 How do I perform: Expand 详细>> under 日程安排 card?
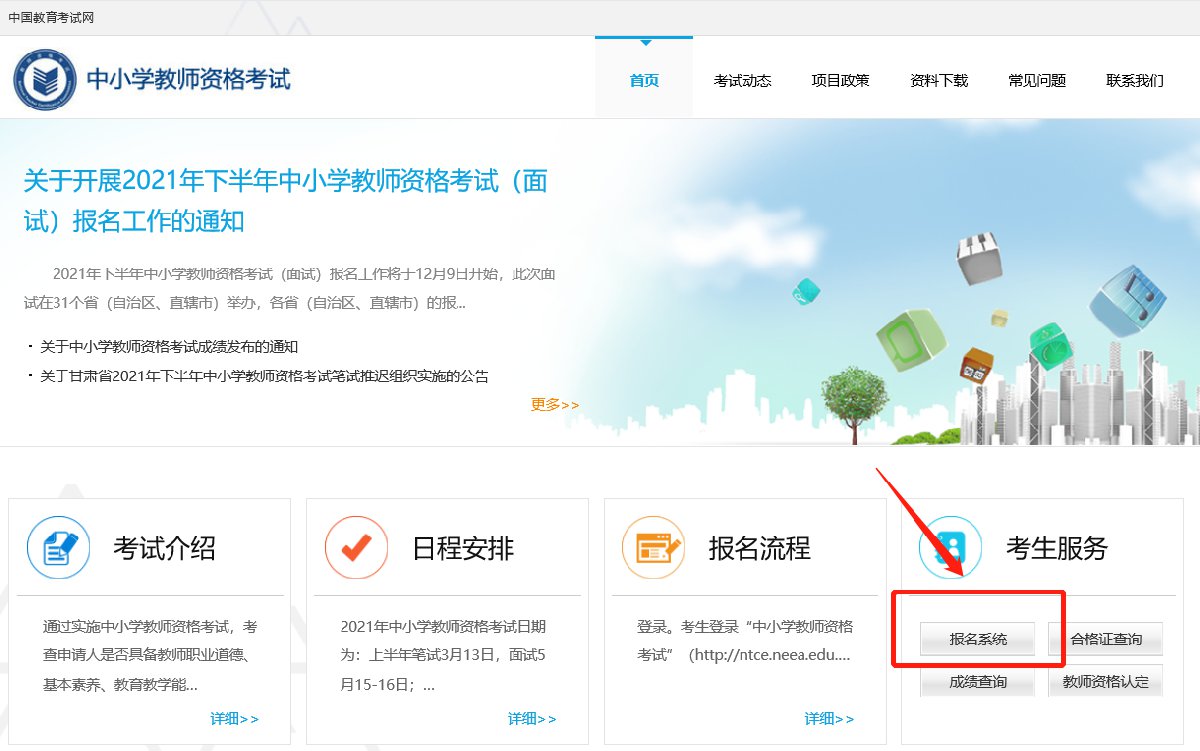532,719
